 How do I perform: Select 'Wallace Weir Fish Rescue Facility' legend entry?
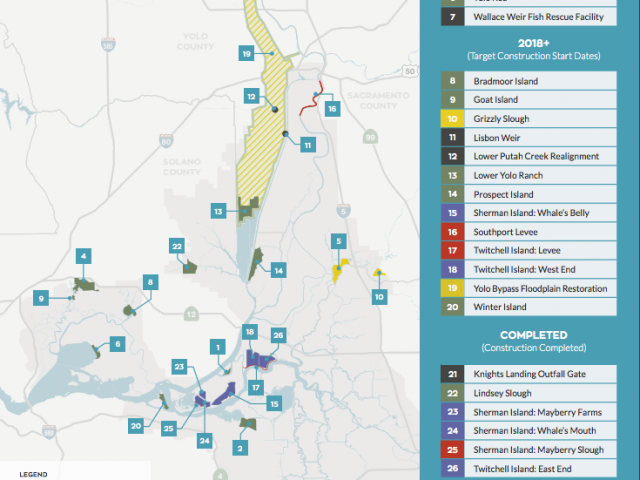529,17
